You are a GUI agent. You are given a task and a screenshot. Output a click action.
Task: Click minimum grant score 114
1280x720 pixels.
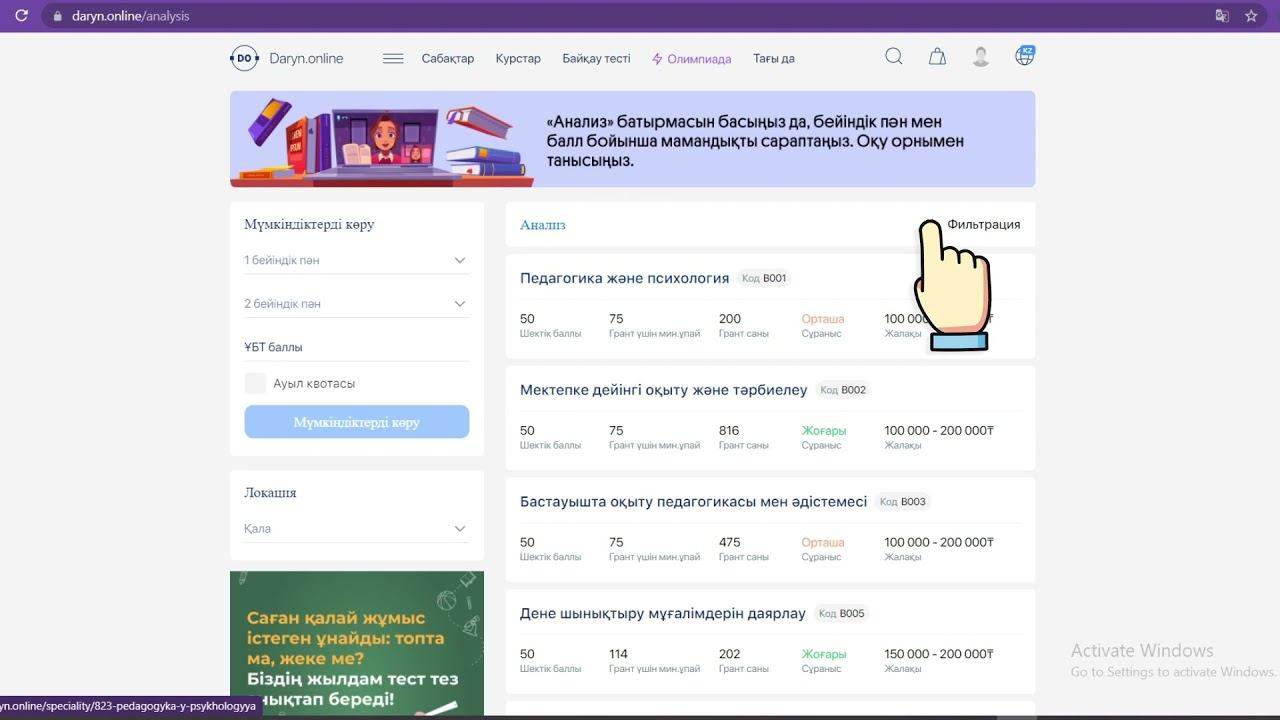(618, 654)
